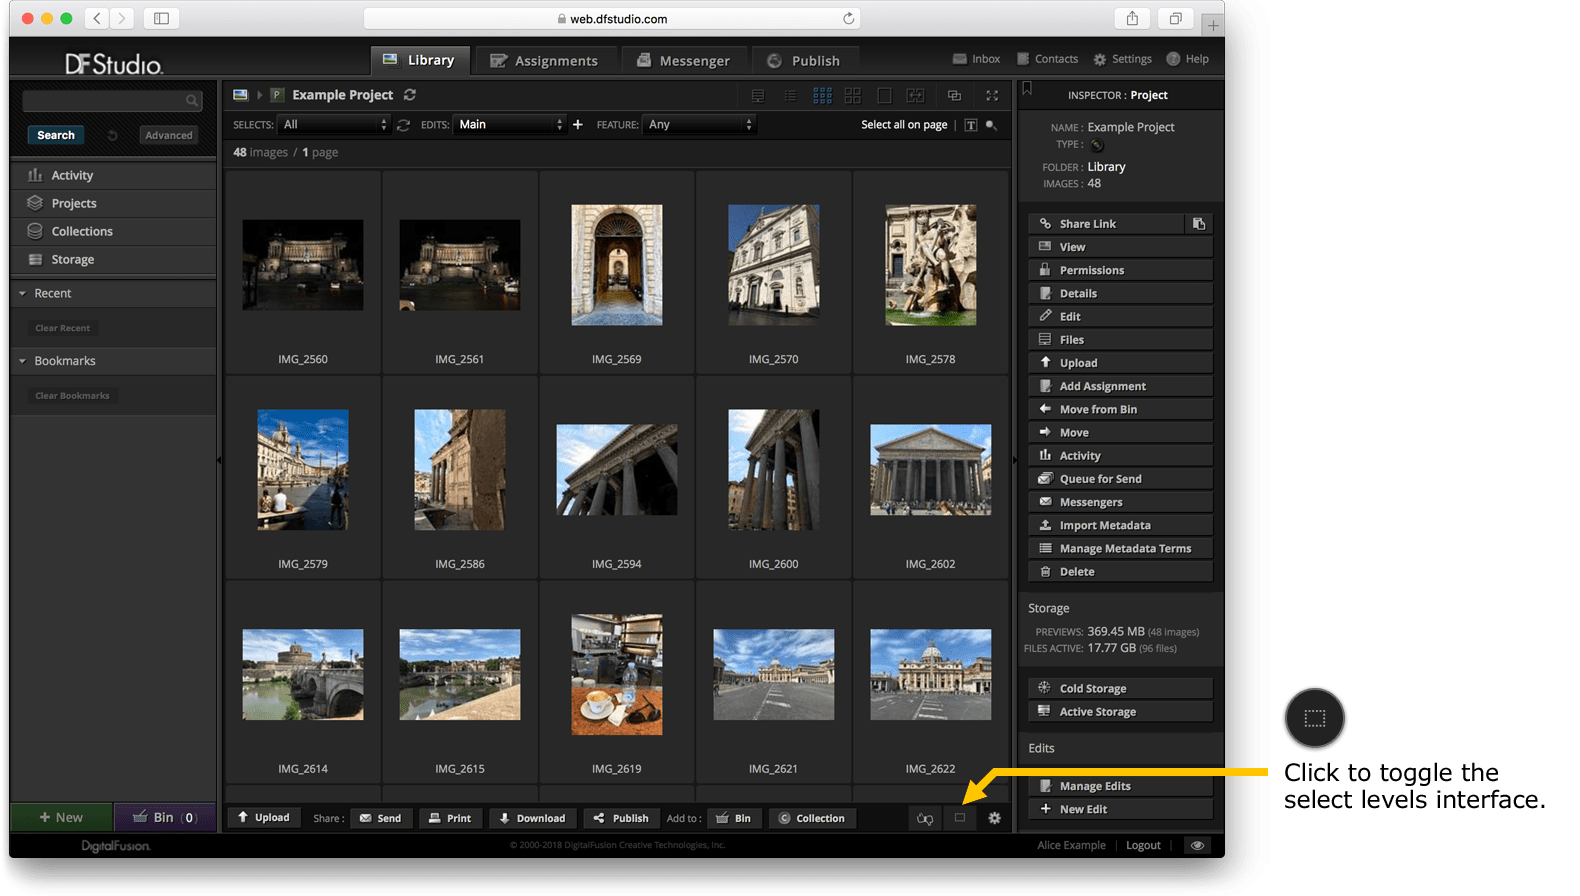
Task: Toggle the select levels interface
Action: (x=960, y=818)
